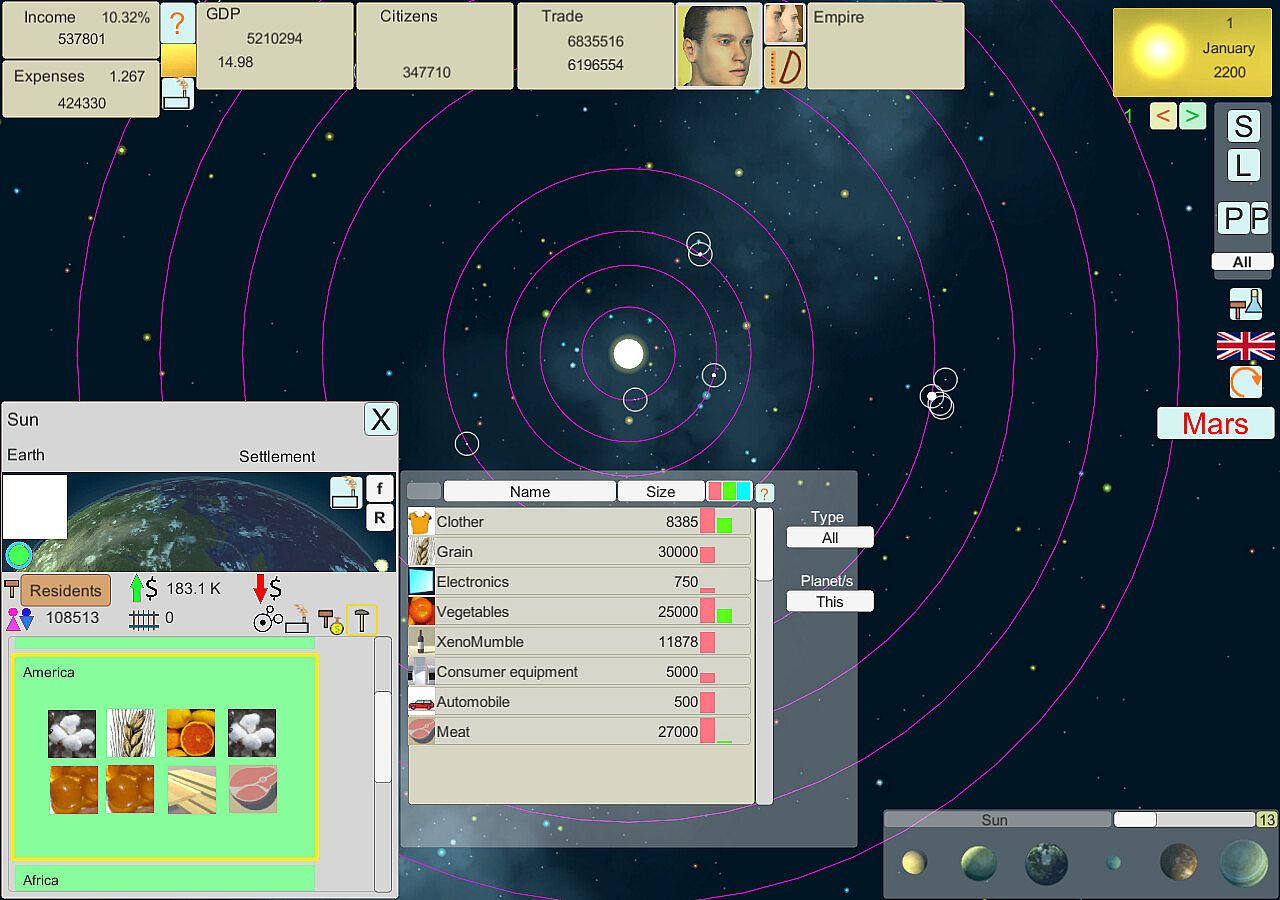Select the Meat row in the goods list
1280x900 pixels.
[580, 731]
